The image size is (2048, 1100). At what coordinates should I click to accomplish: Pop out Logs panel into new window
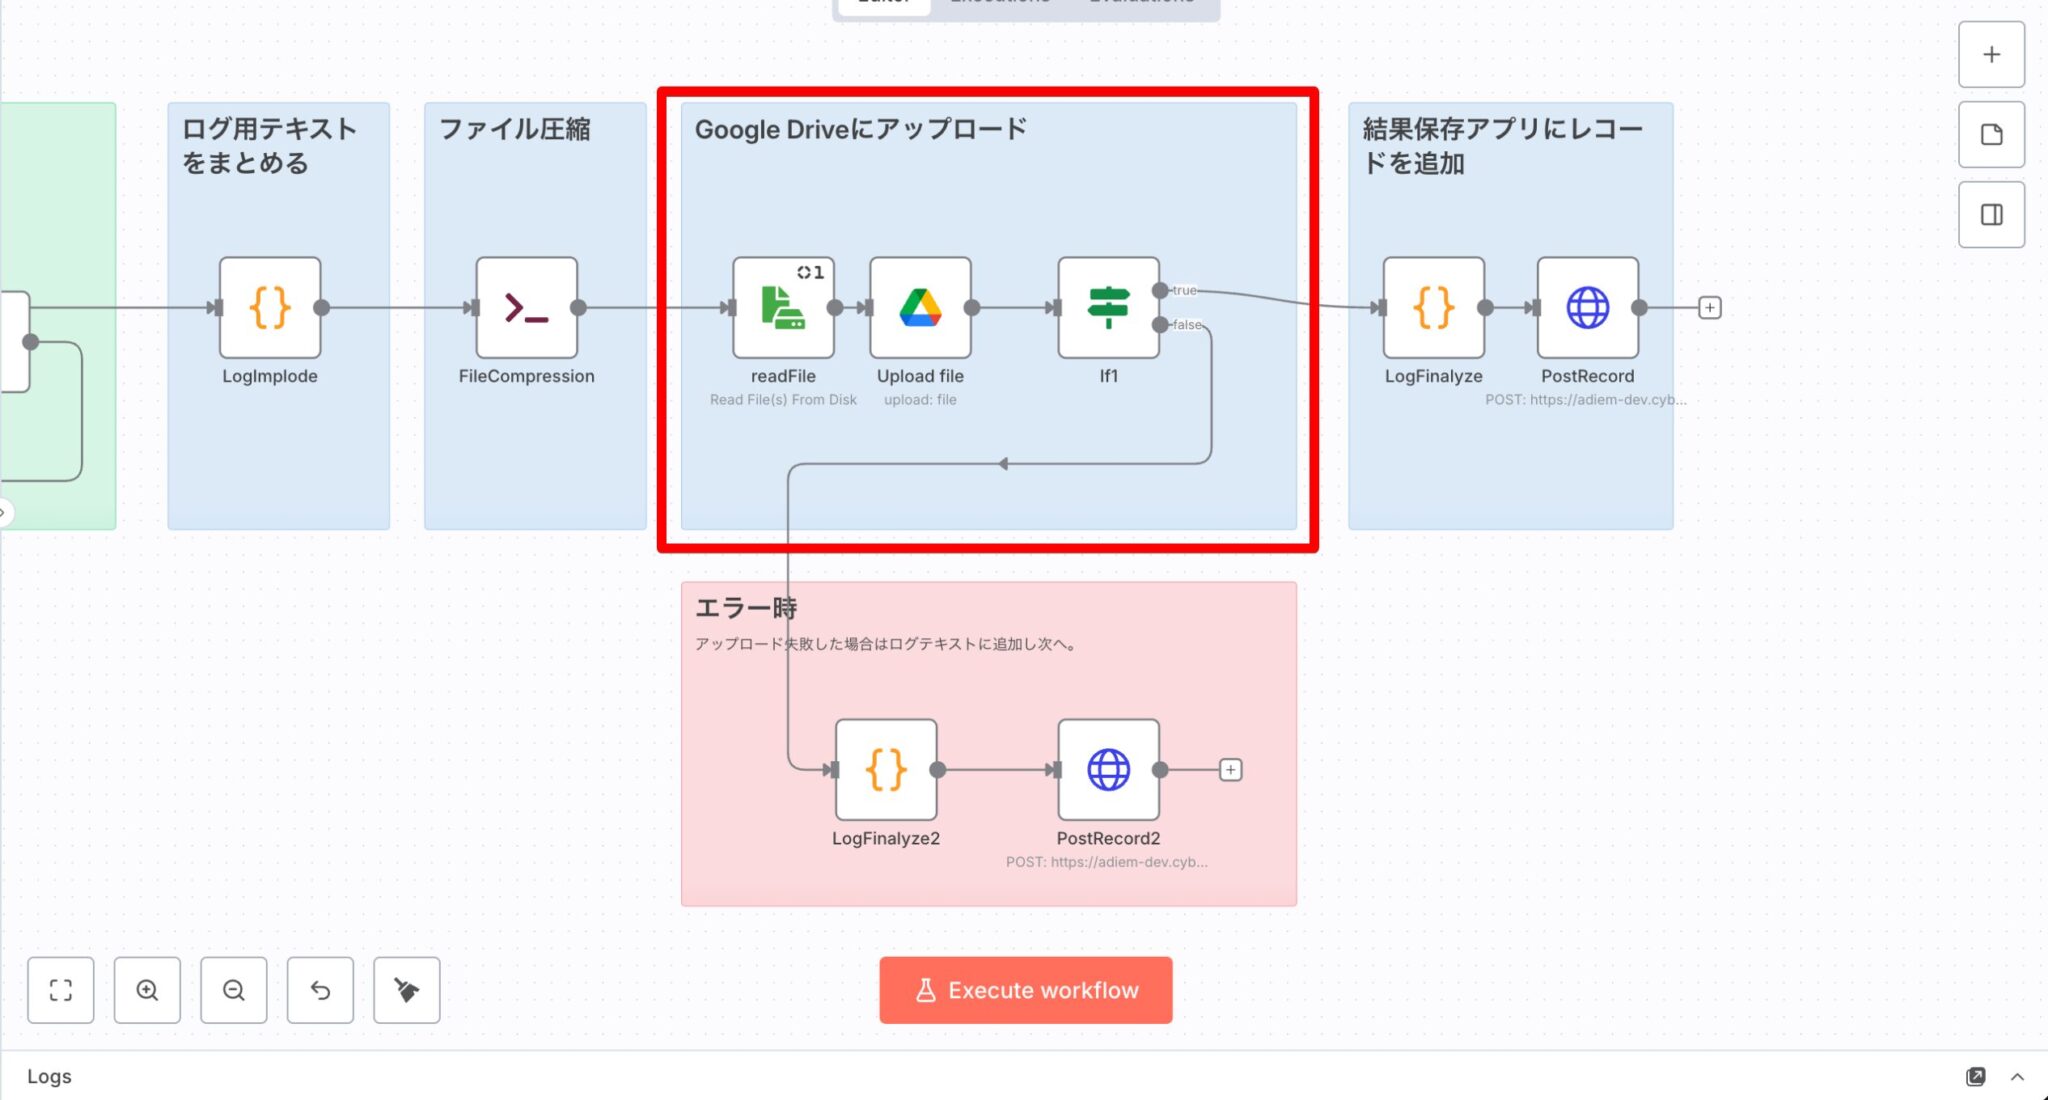tap(1975, 1077)
